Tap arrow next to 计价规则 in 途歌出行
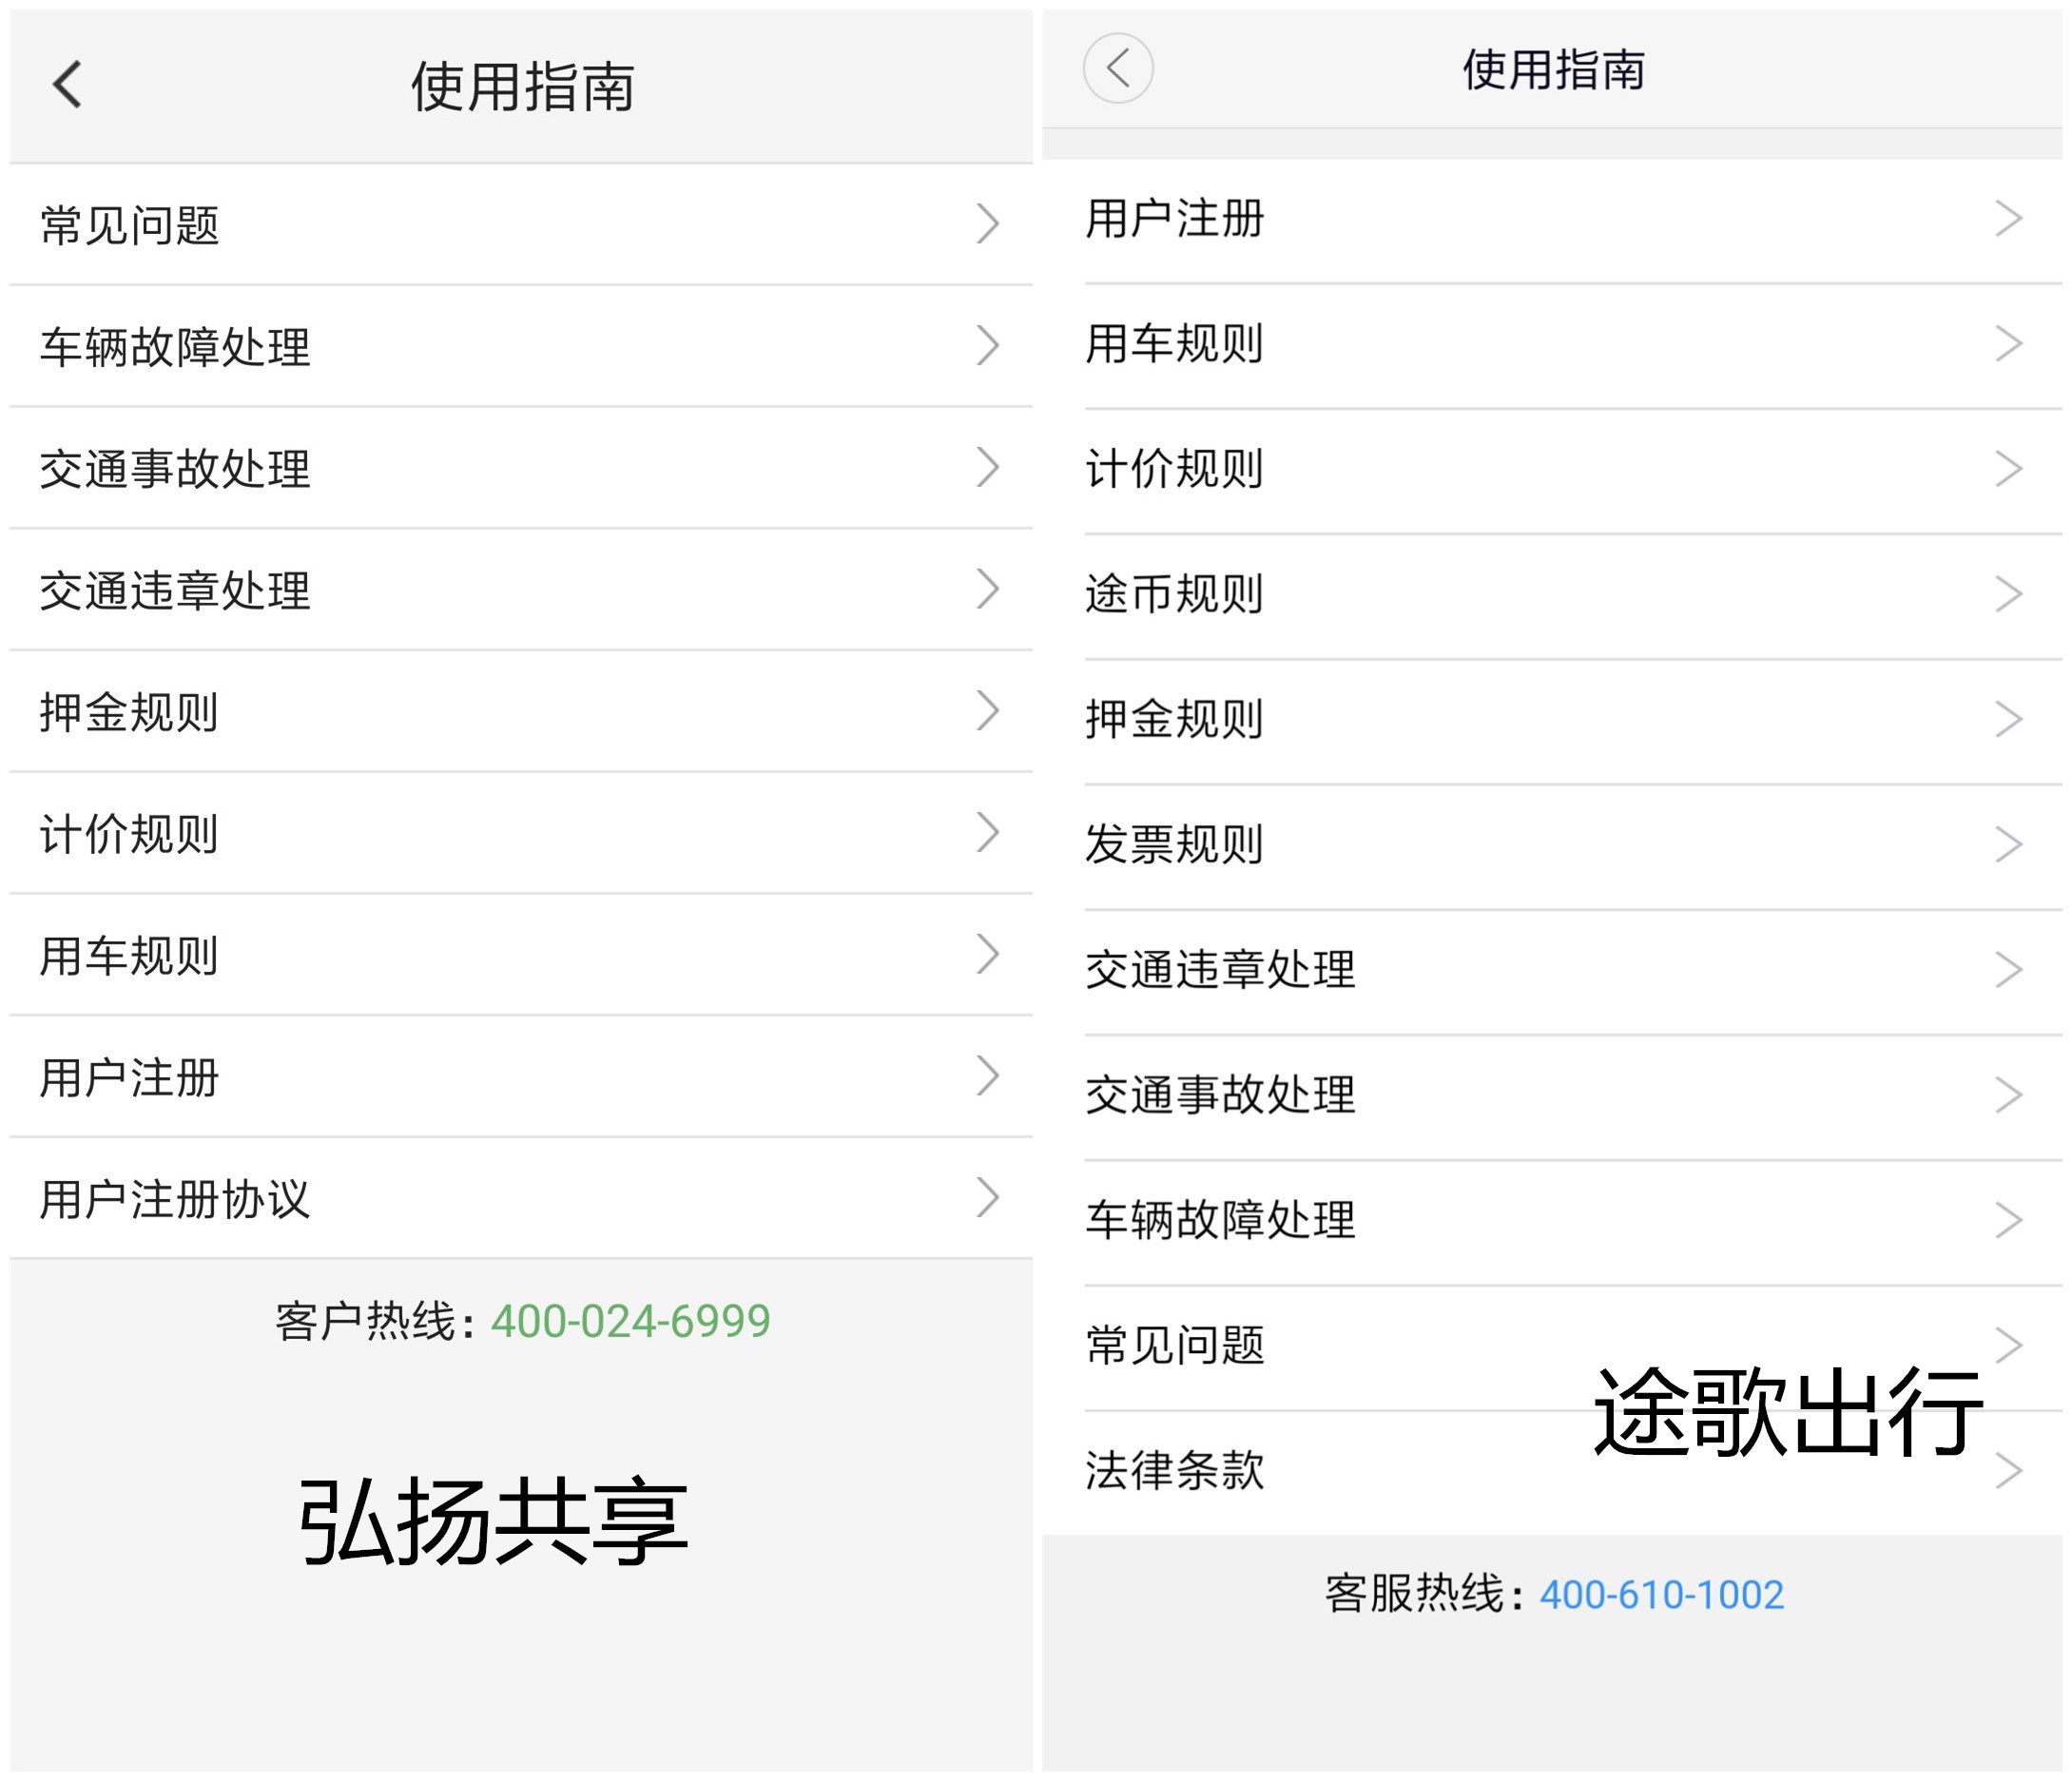 click(2009, 469)
